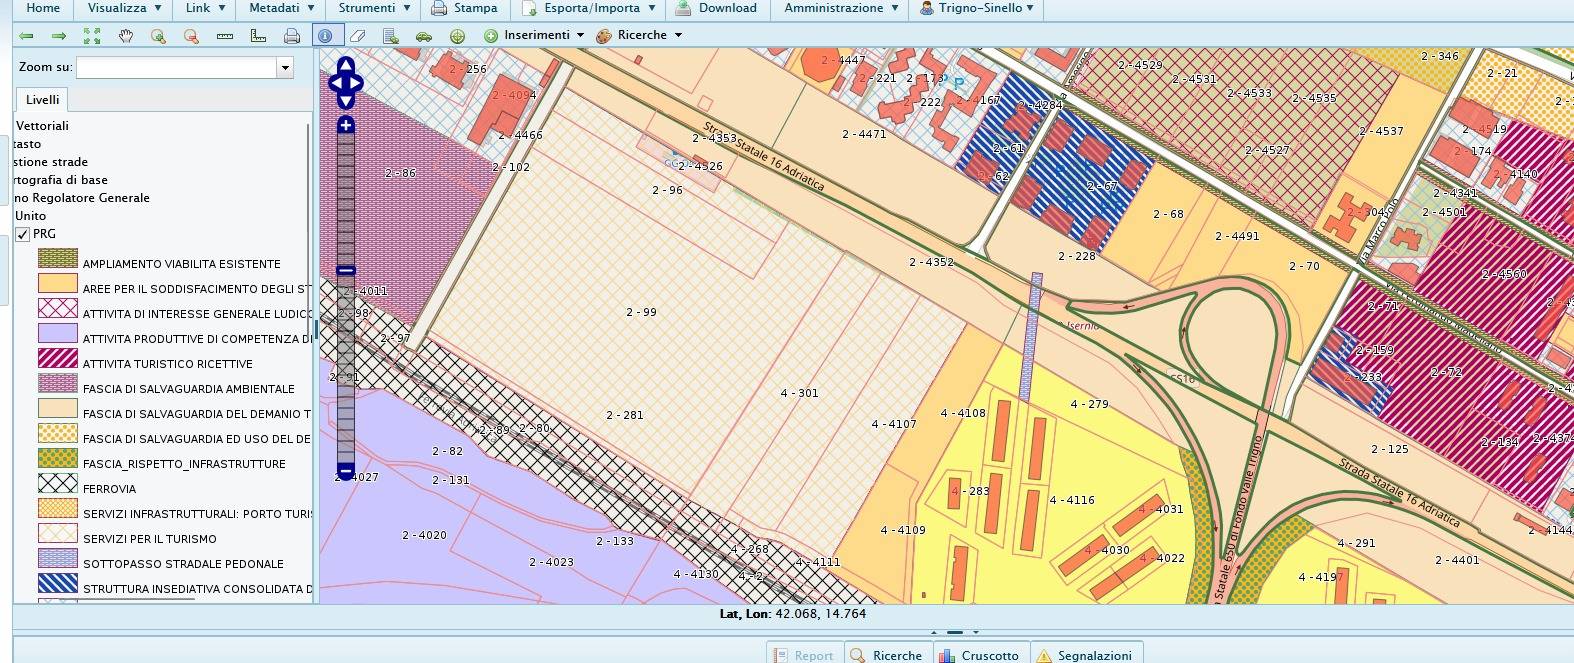The width and height of the screenshot is (1574, 663).
Task: Open the Visualizza menu
Action: pos(123,8)
